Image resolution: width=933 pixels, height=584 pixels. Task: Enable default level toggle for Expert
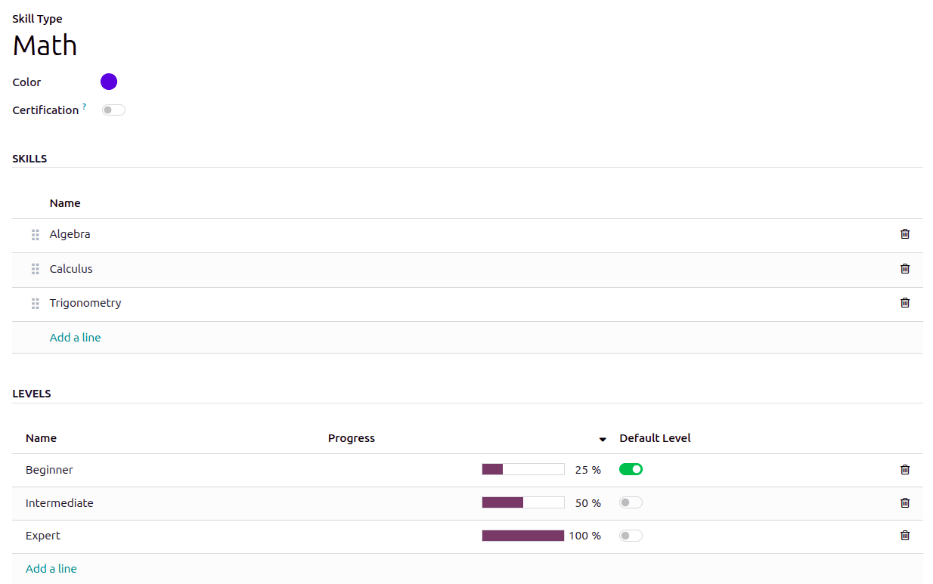click(x=630, y=536)
